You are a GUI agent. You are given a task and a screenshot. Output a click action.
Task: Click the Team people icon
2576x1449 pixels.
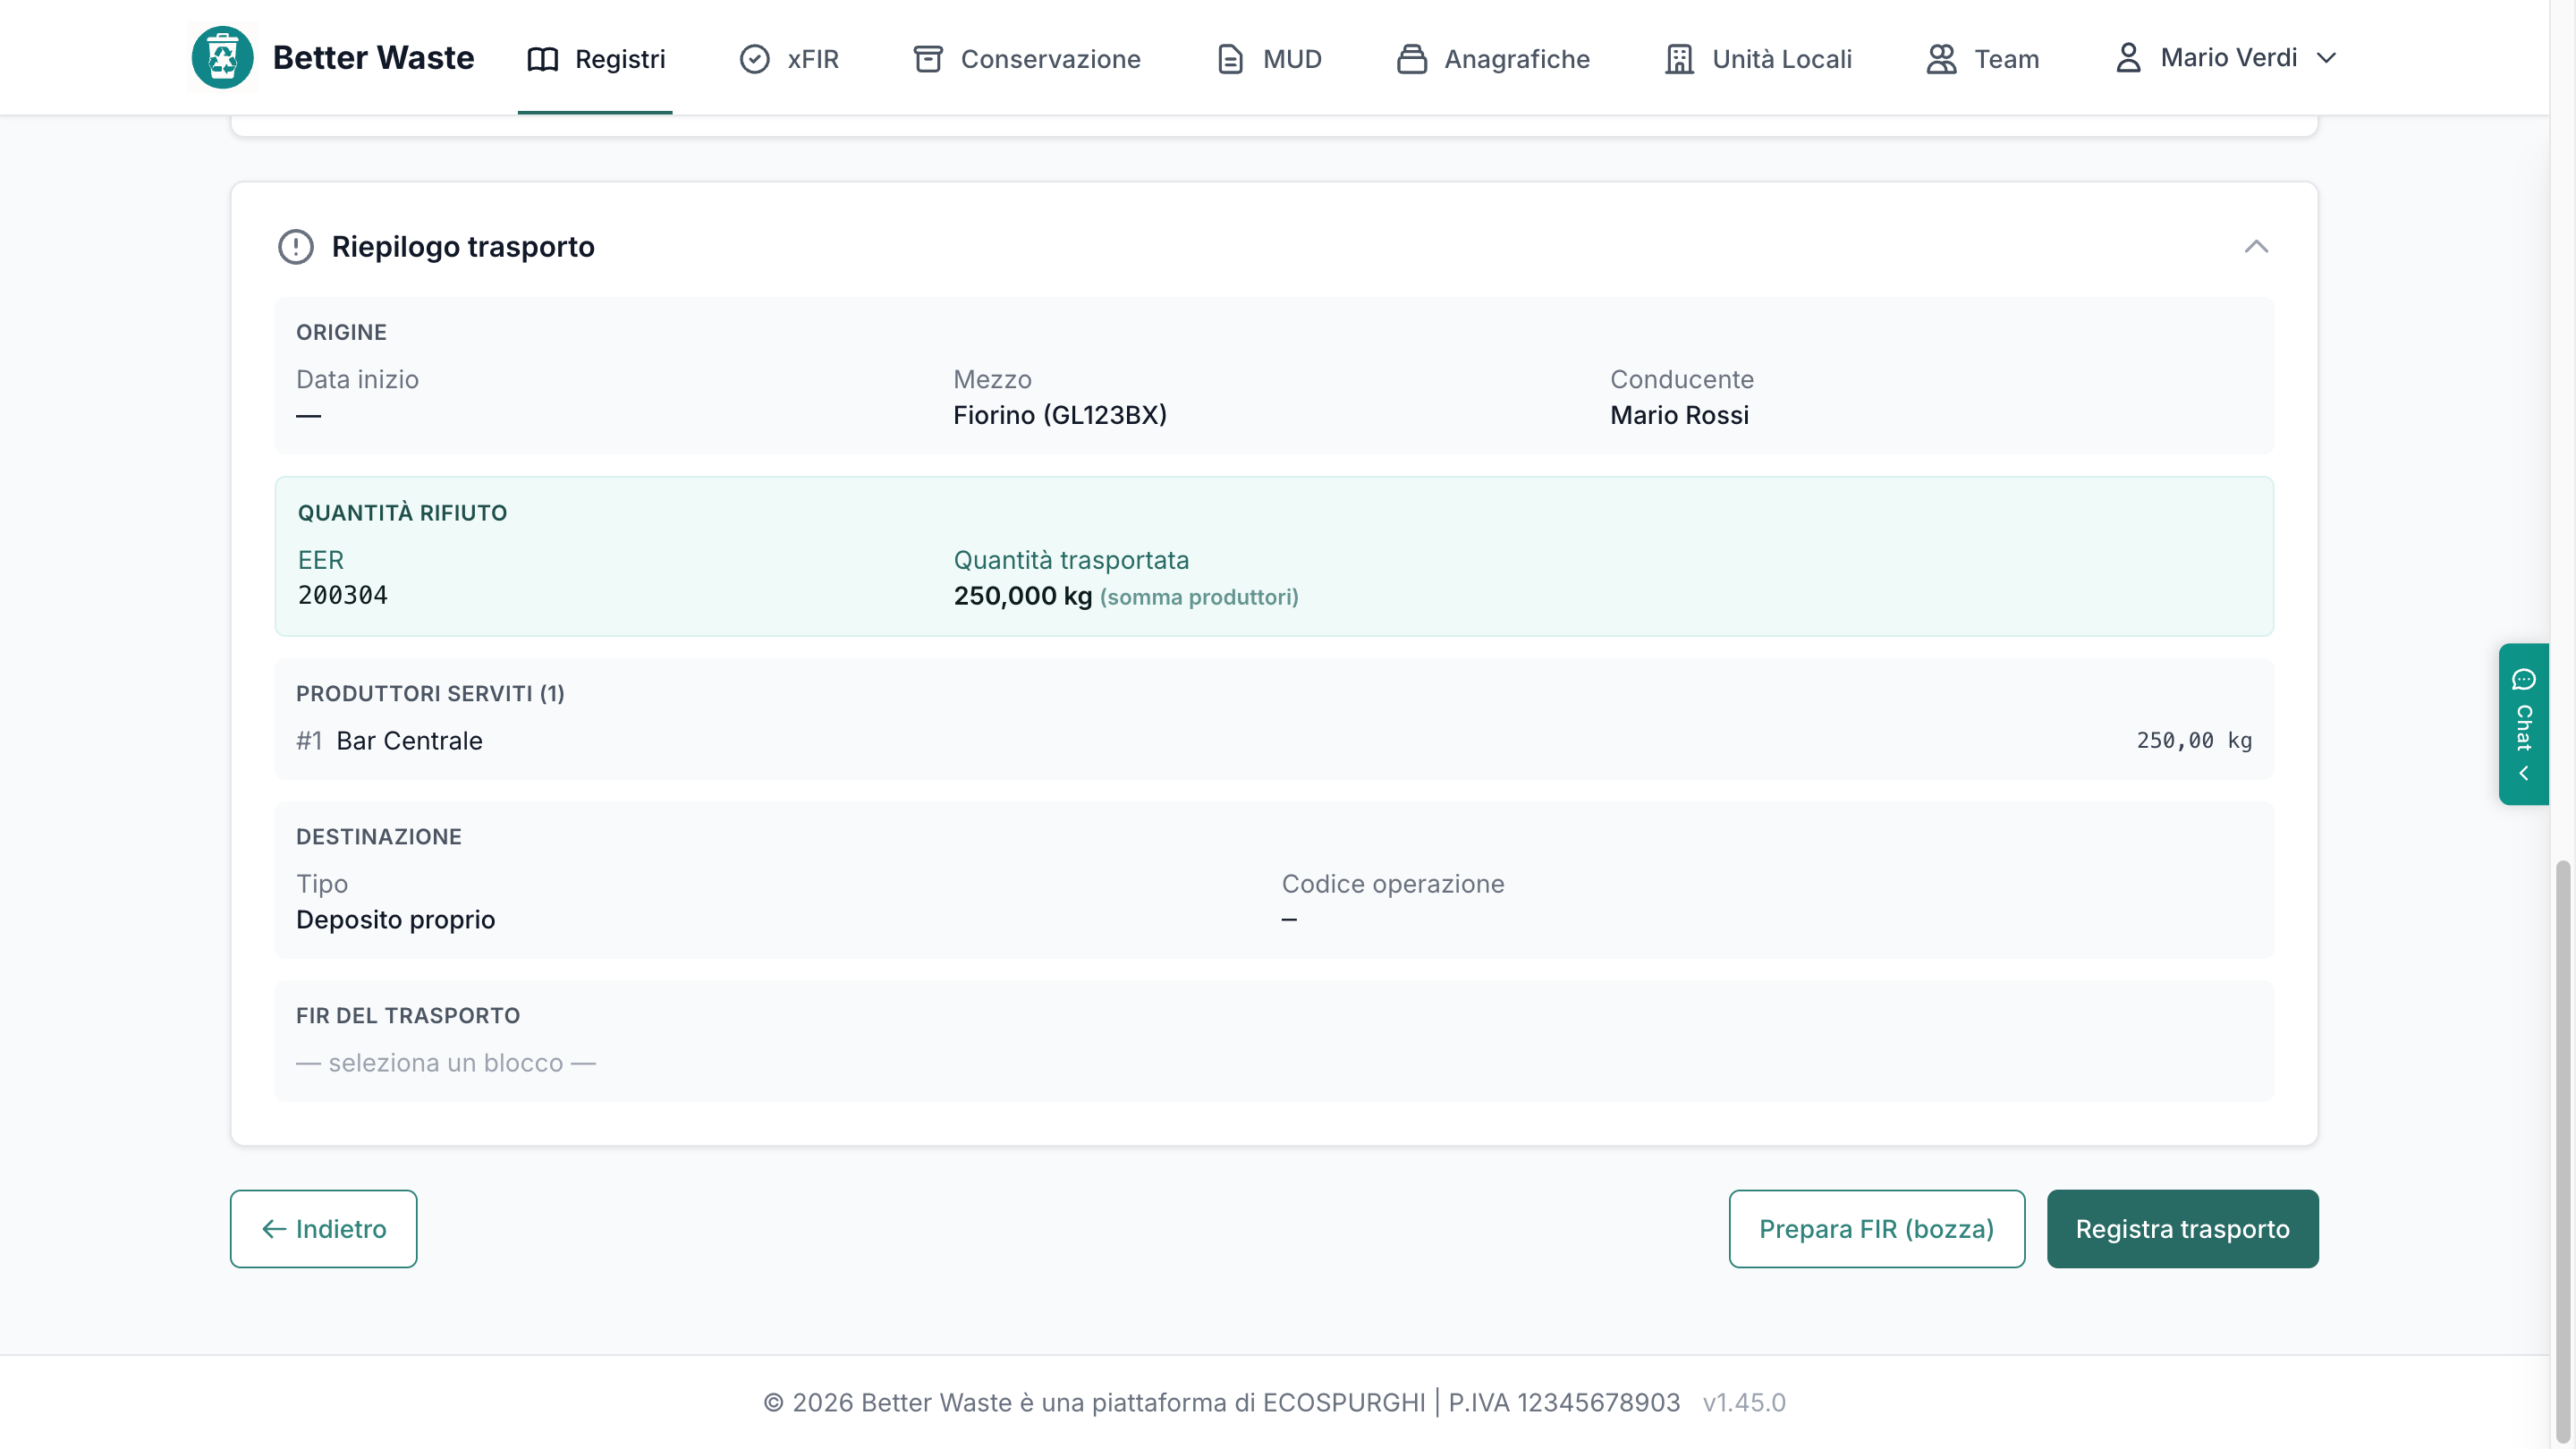click(x=1941, y=59)
